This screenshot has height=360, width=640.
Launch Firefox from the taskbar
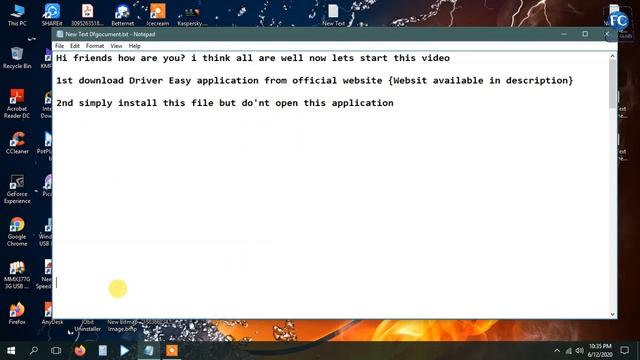[x=80, y=351]
